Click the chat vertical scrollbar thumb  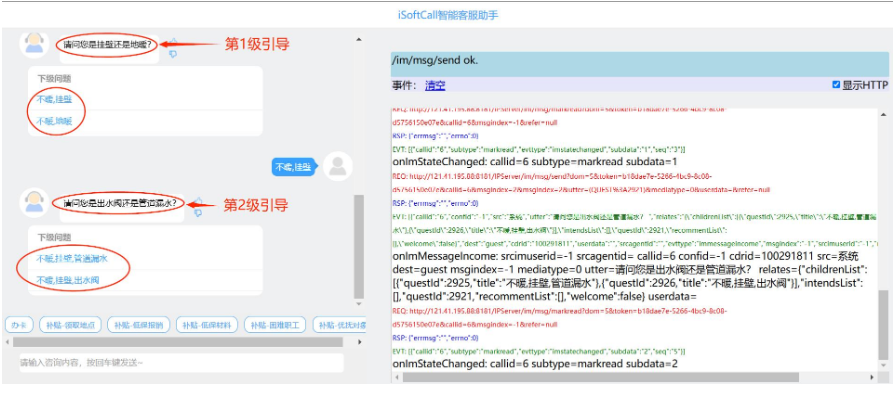359,247
